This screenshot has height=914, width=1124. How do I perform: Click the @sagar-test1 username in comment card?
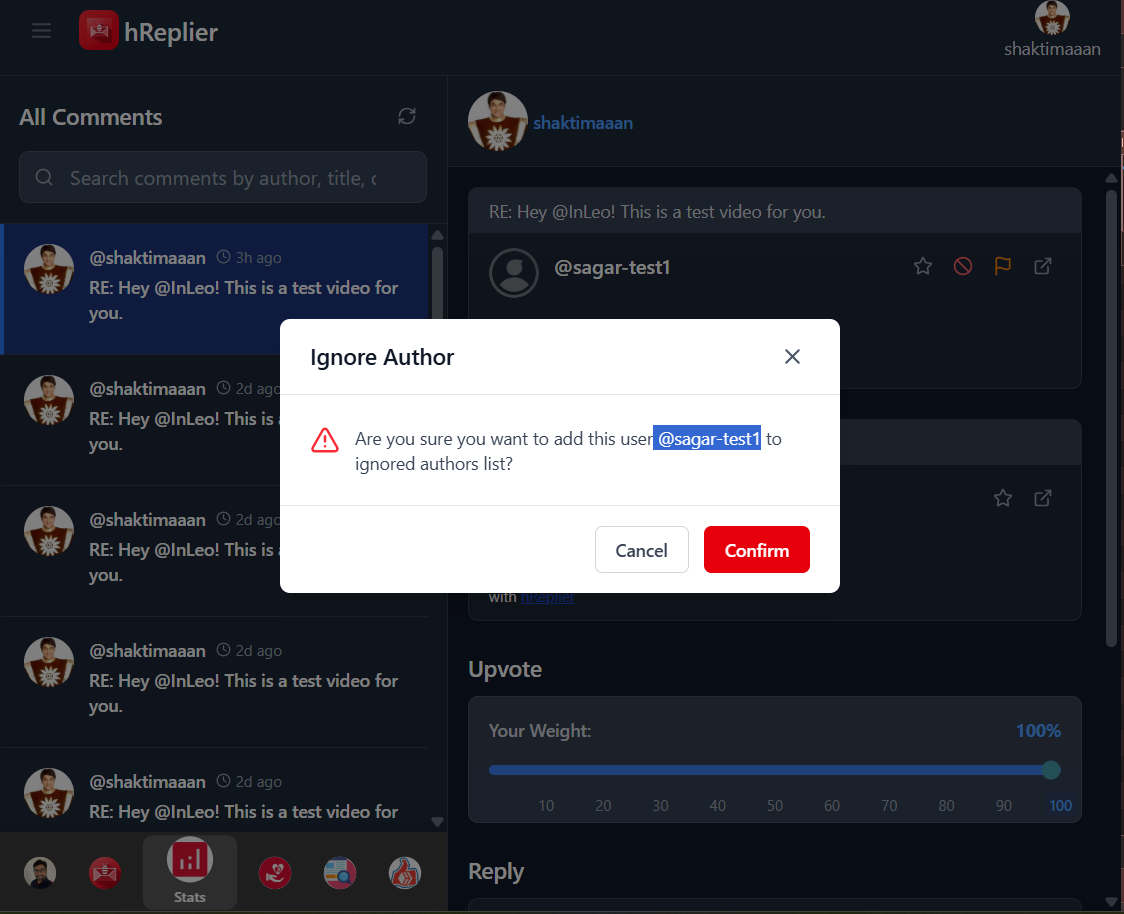(x=612, y=267)
